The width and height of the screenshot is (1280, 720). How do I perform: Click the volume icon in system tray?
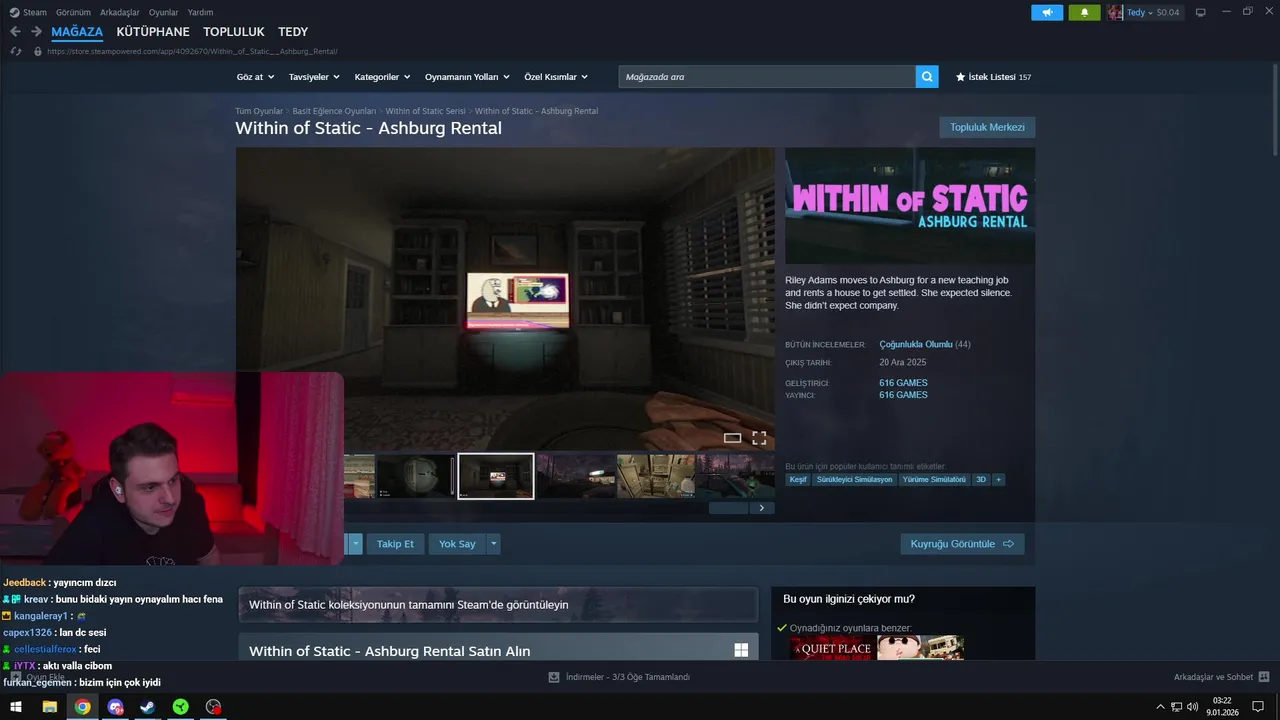coord(1193,707)
